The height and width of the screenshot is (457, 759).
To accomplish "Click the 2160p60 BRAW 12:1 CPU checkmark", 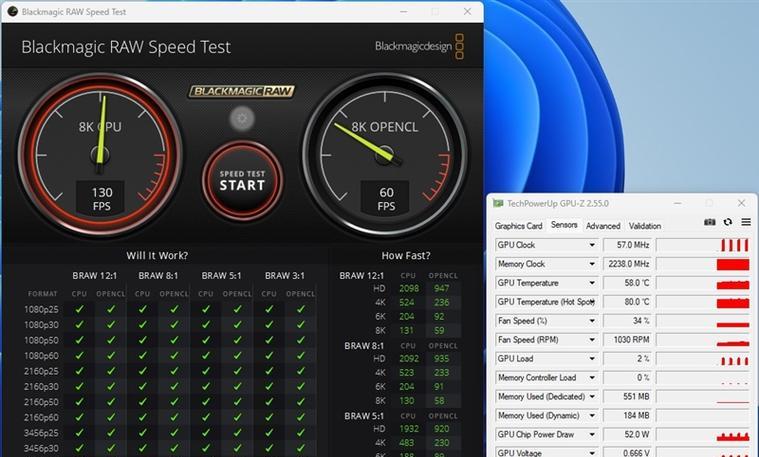I will (x=79, y=417).
